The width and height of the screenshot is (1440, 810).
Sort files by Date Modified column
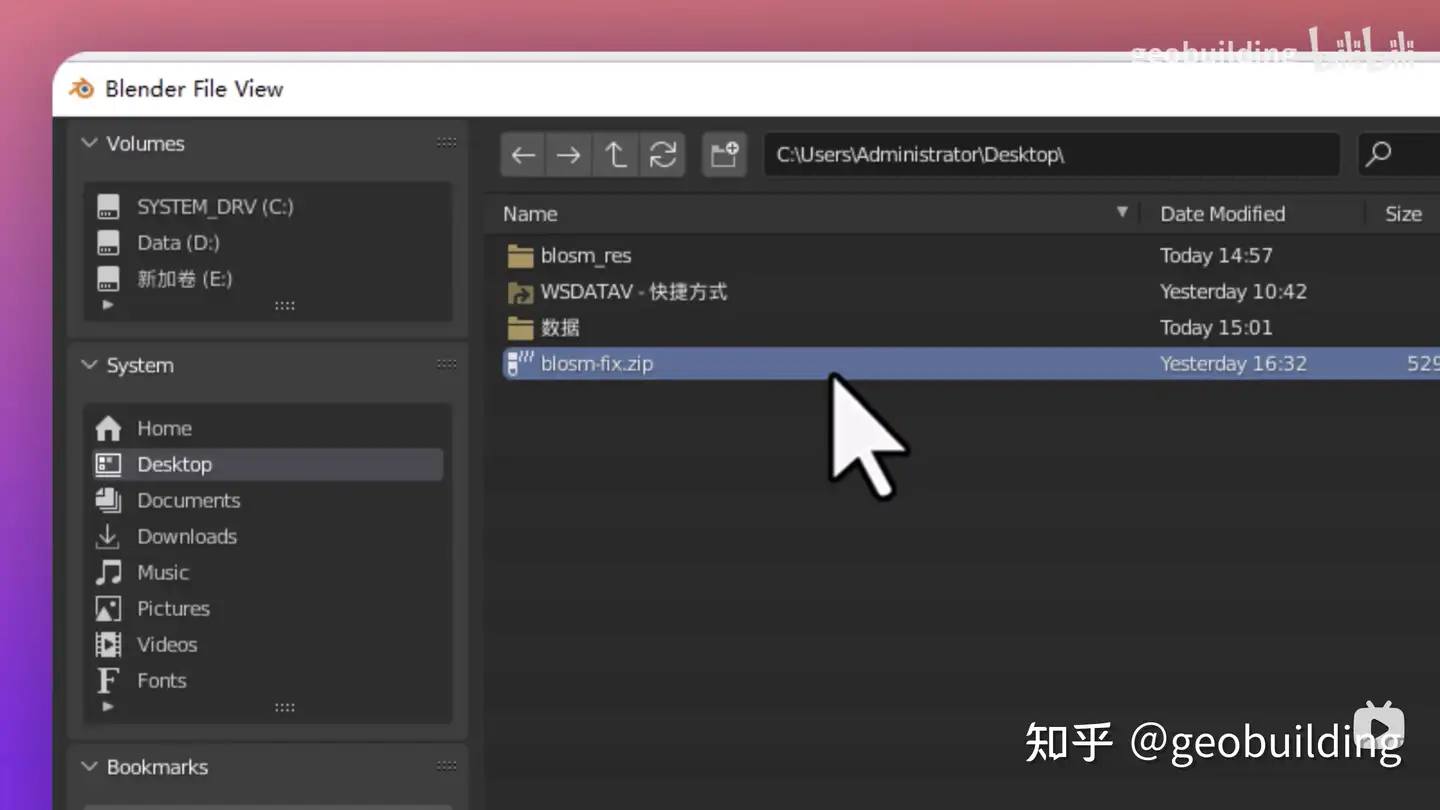tap(1222, 214)
